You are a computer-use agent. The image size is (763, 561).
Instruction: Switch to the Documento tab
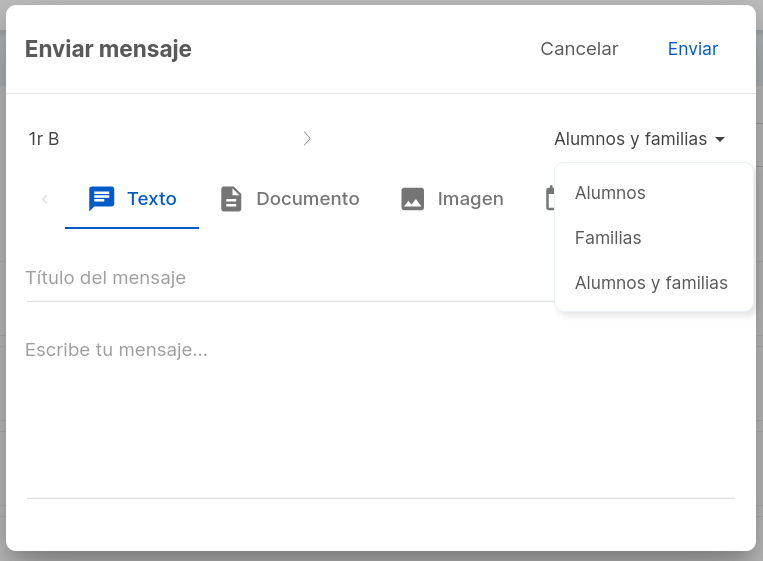290,199
